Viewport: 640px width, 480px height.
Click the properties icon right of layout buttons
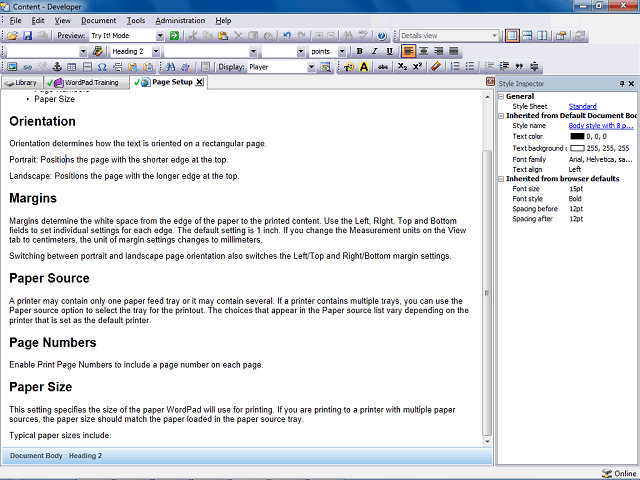(561, 36)
